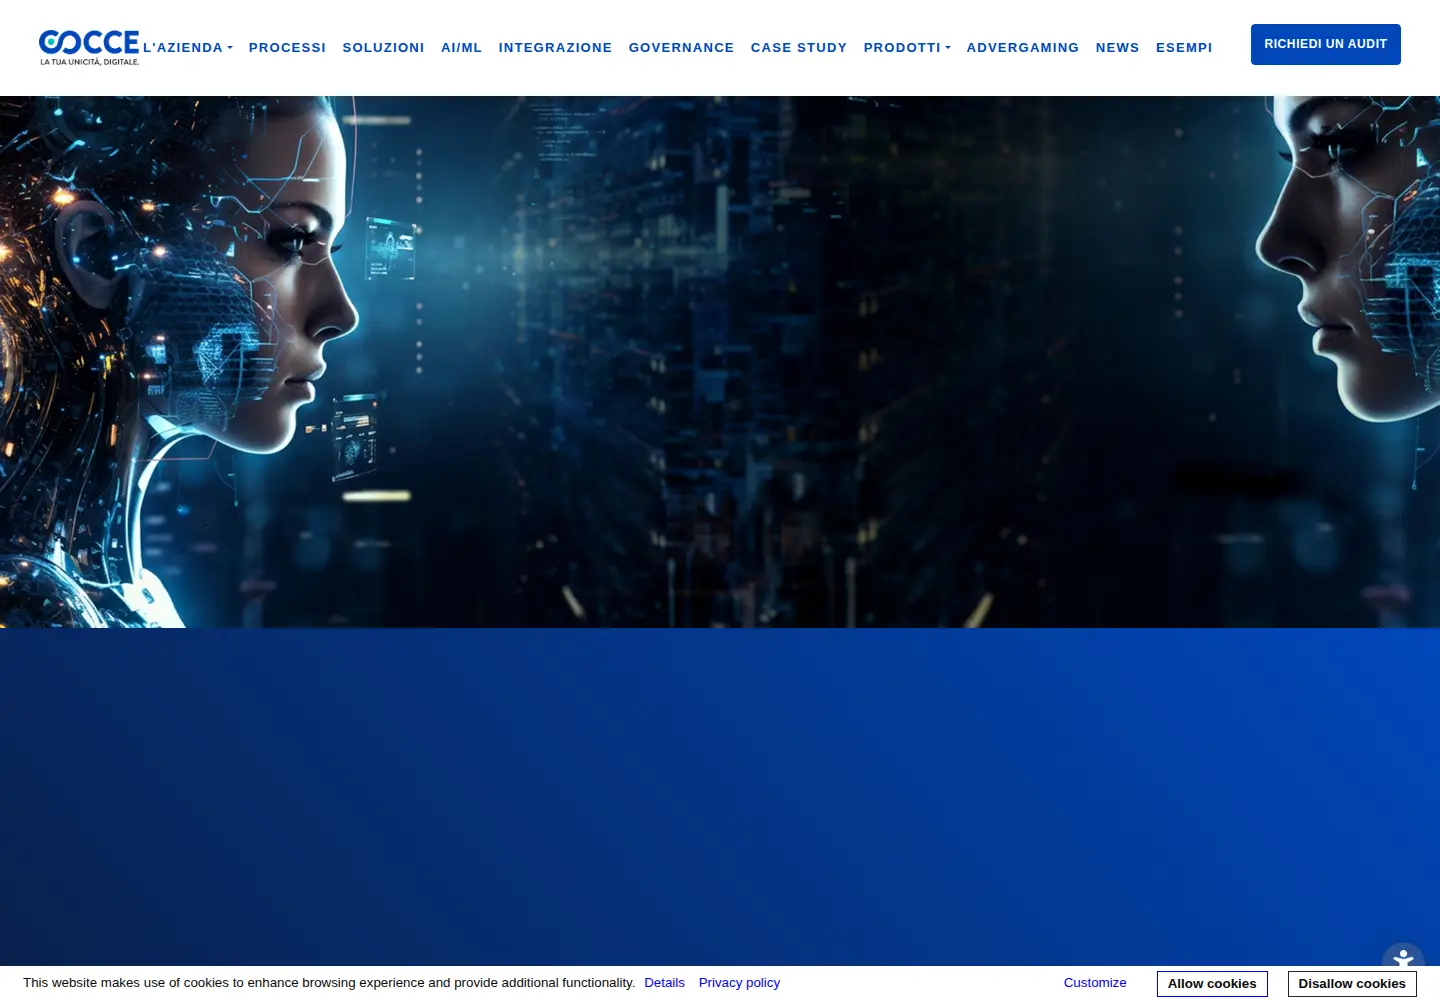The width and height of the screenshot is (1440, 1000).
Task: Open the NEWS section
Action: [1117, 48]
